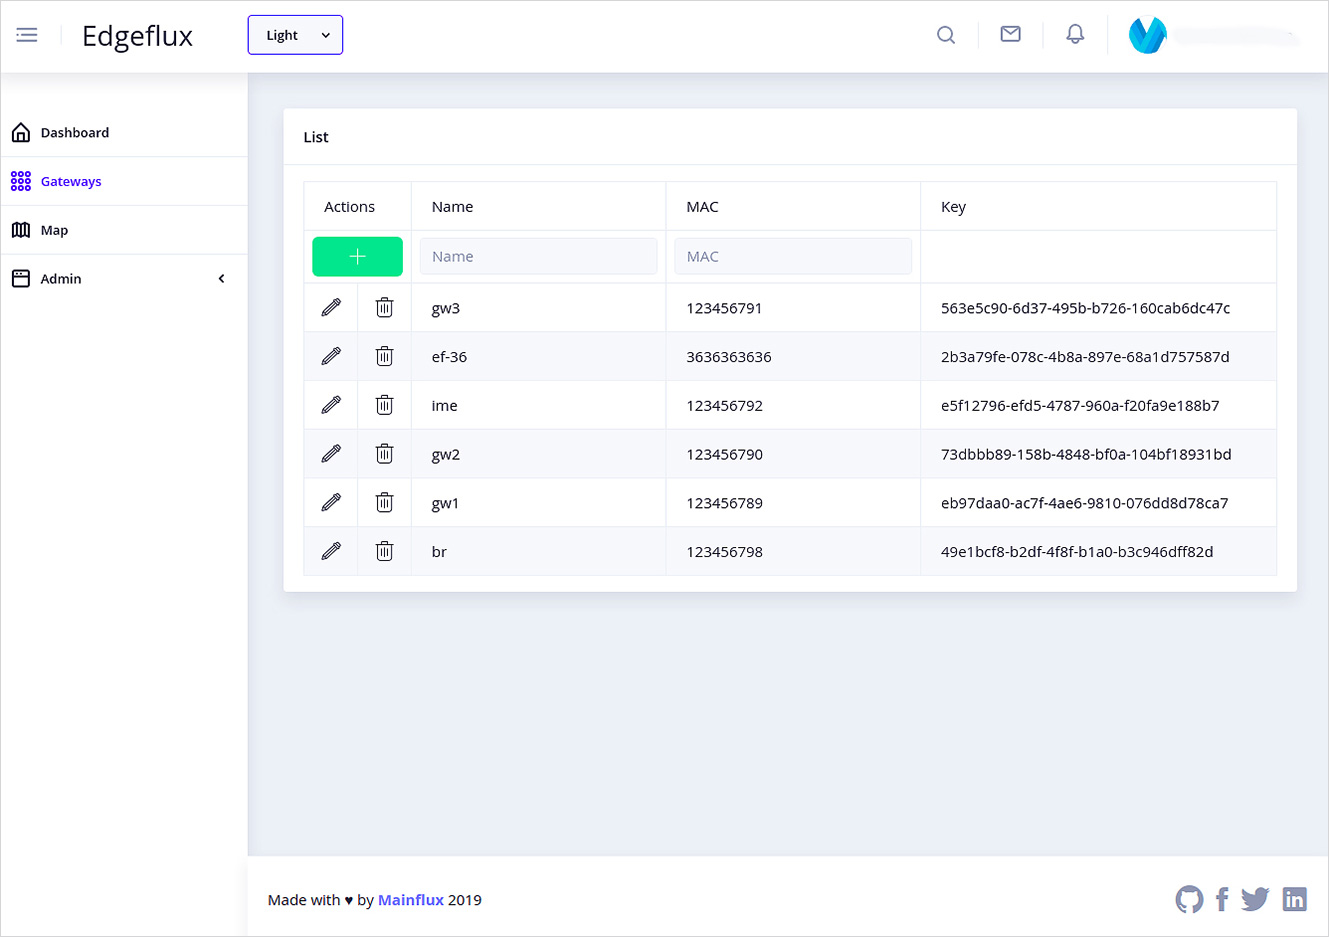Viewport: 1329px width, 937px height.
Task: Click the user avatar in the top bar
Action: (1147, 34)
